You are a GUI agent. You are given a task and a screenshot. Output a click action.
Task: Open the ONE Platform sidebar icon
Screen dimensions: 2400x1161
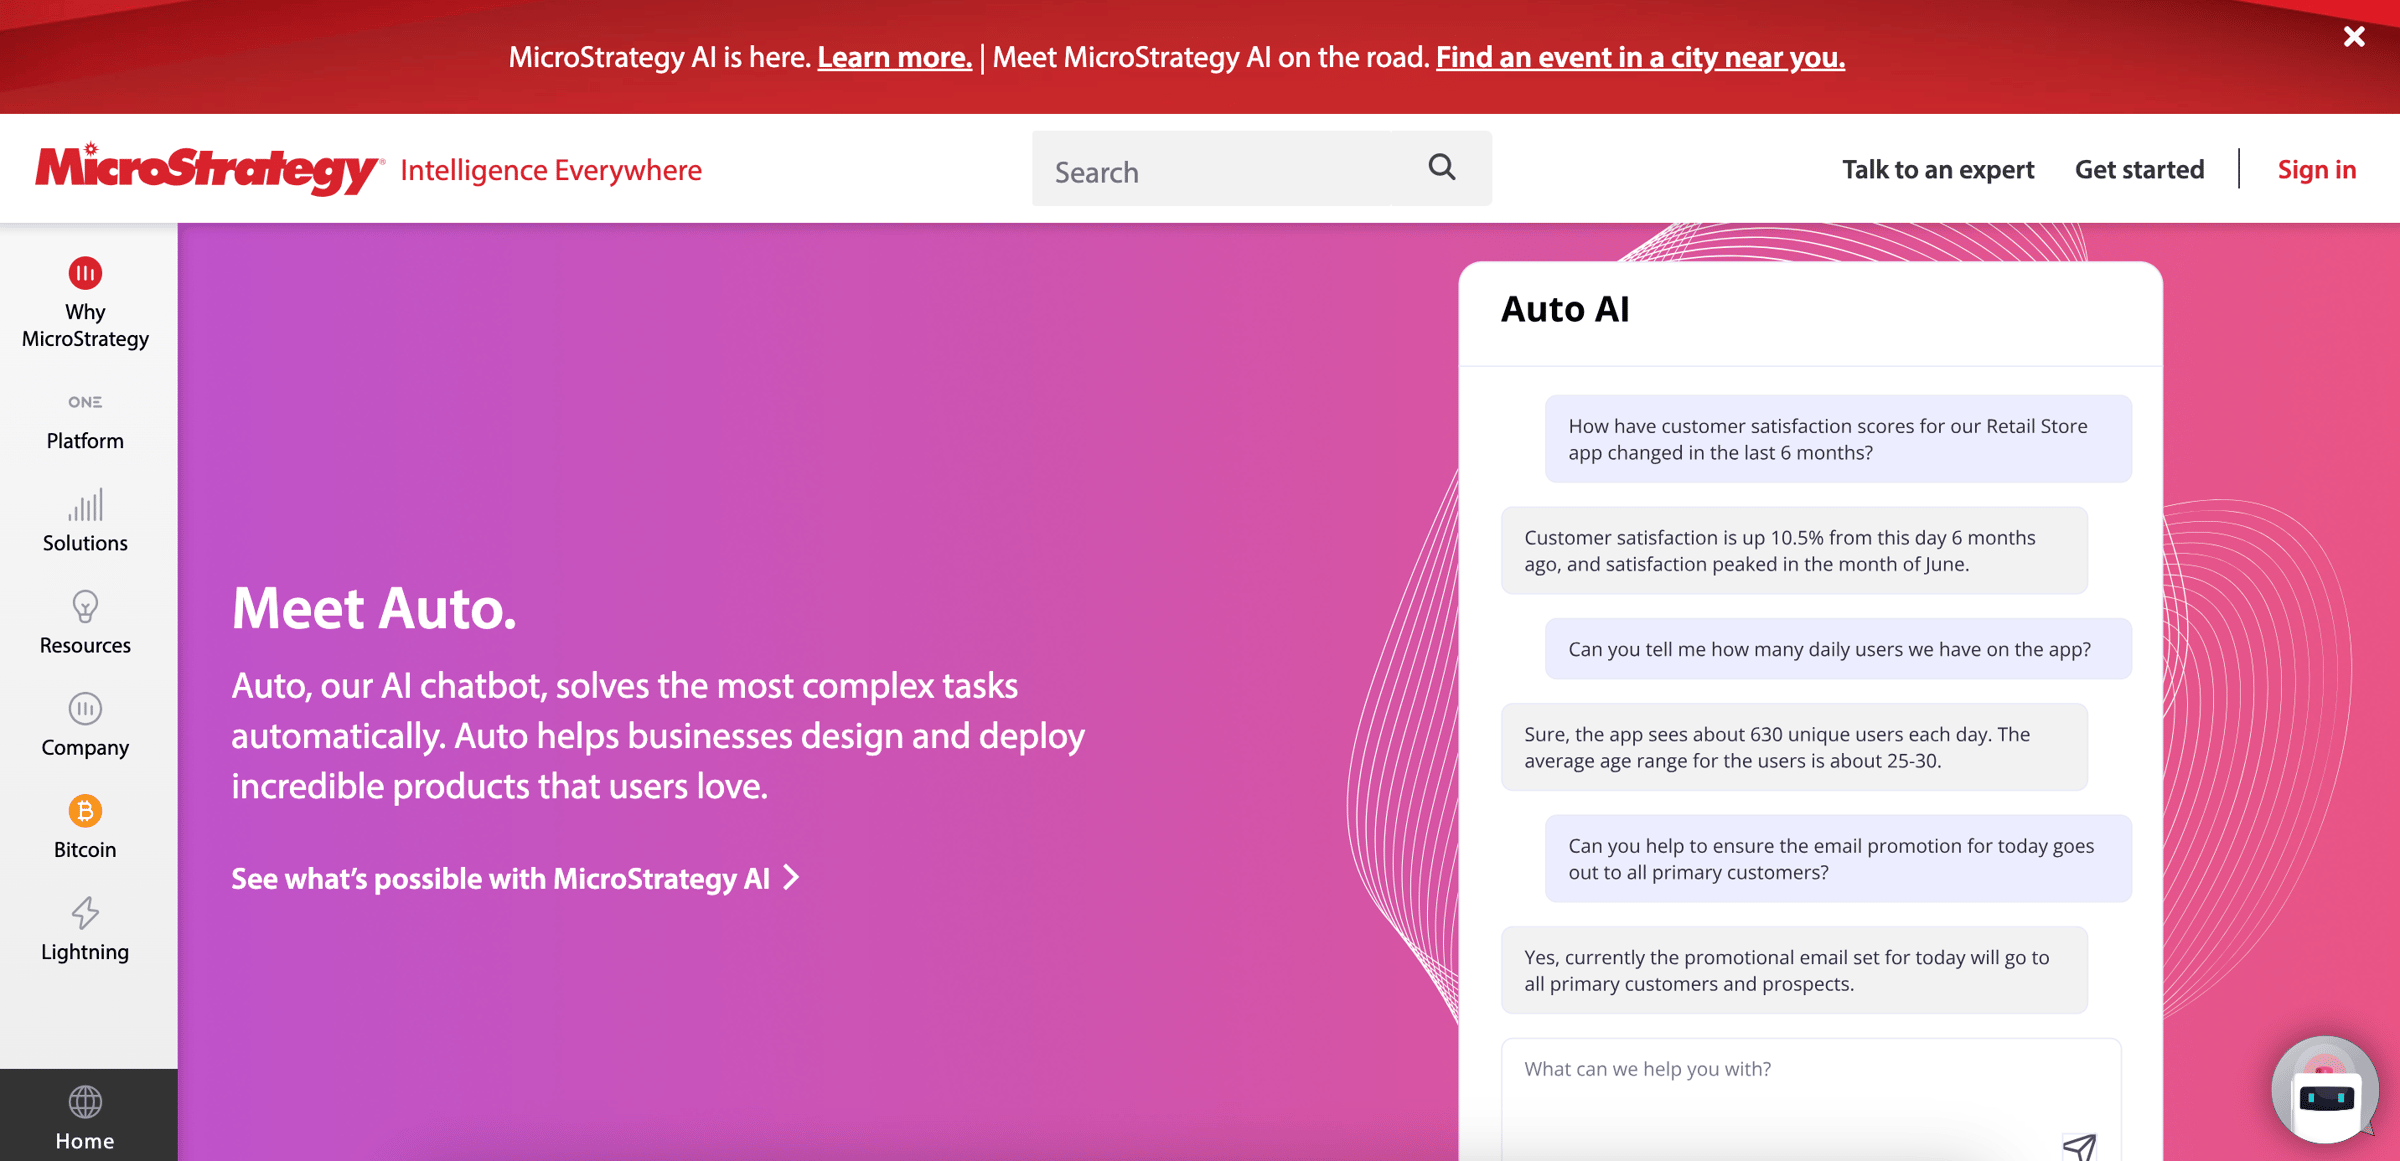(85, 402)
